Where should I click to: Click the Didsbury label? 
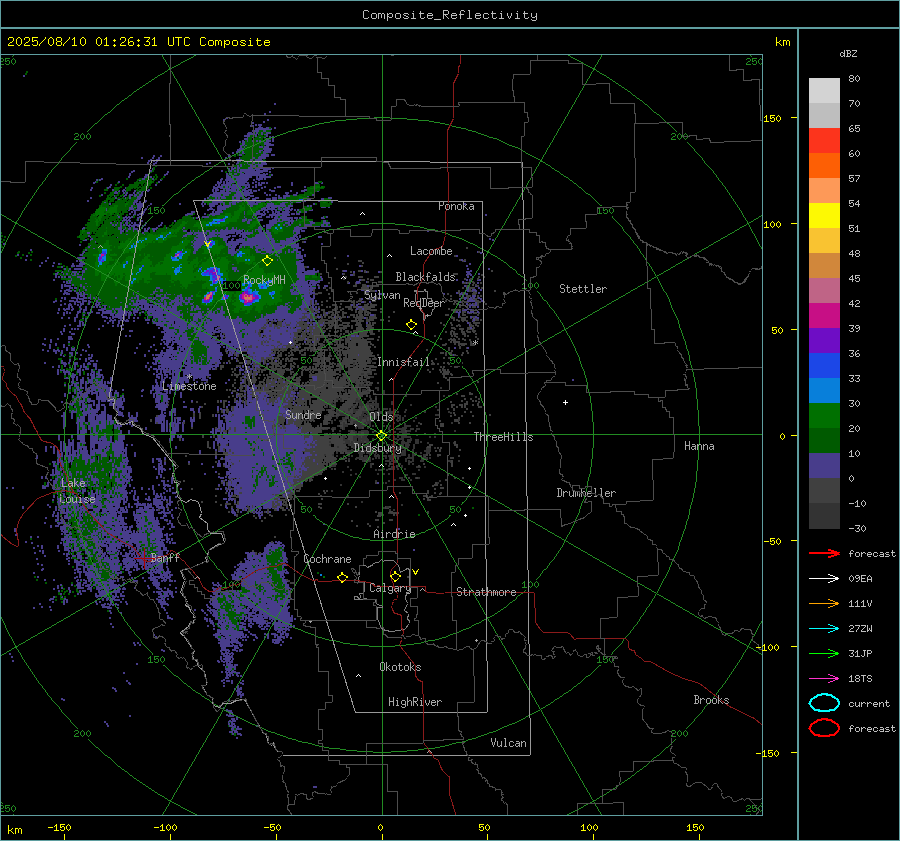click(x=377, y=448)
